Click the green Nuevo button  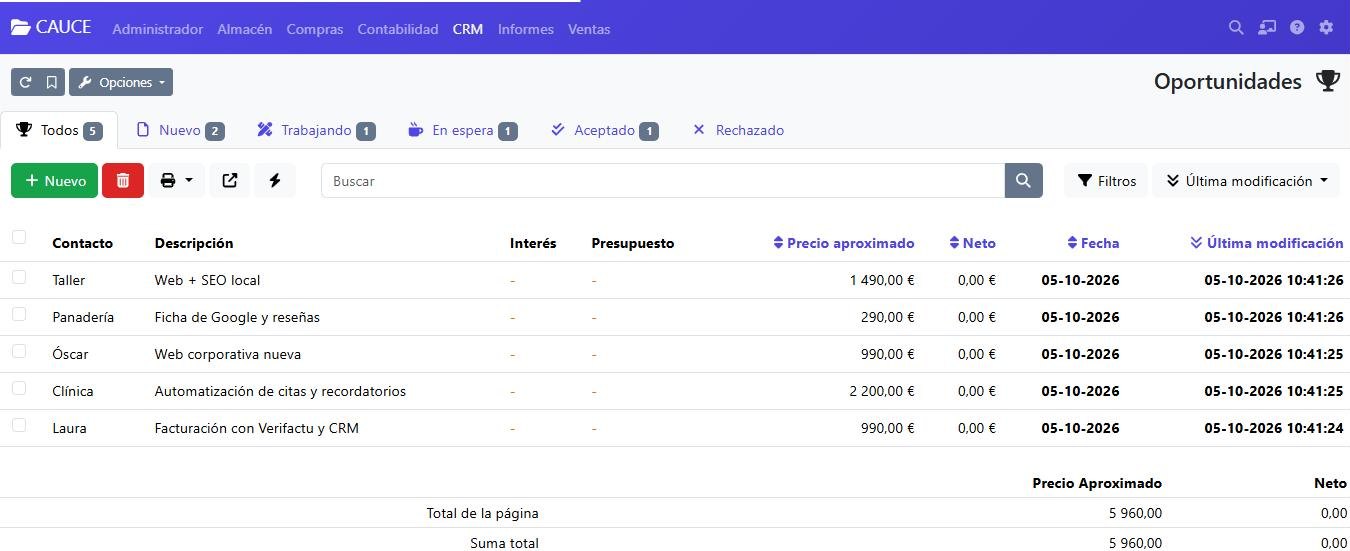55,181
